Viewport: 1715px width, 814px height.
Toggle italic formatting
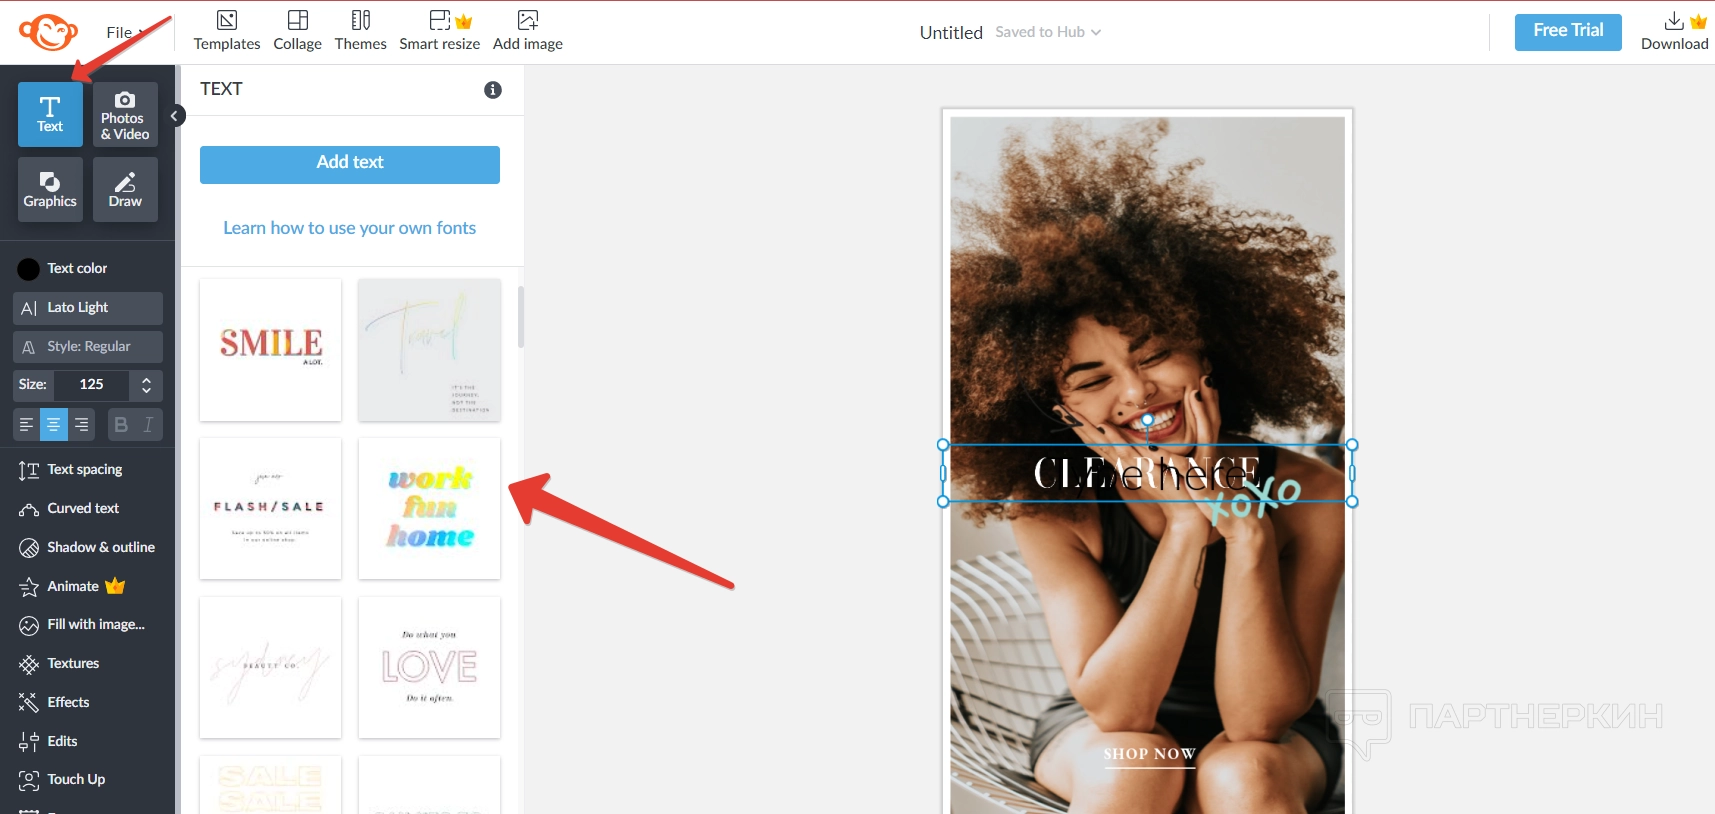click(x=148, y=425)
